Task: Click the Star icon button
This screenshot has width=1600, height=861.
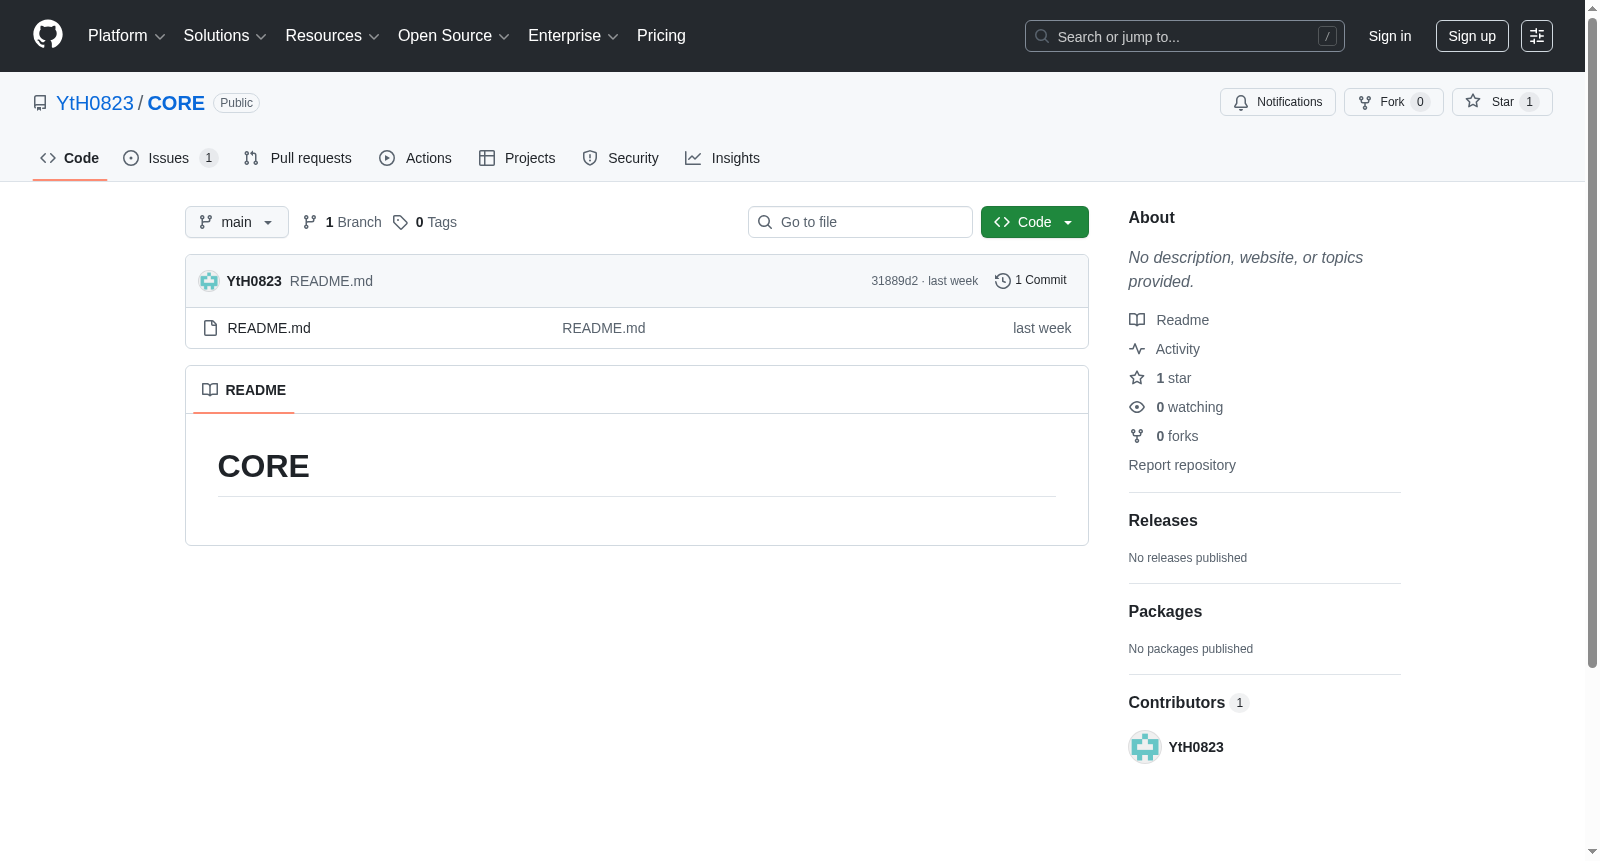Action: pos(1473,101)
